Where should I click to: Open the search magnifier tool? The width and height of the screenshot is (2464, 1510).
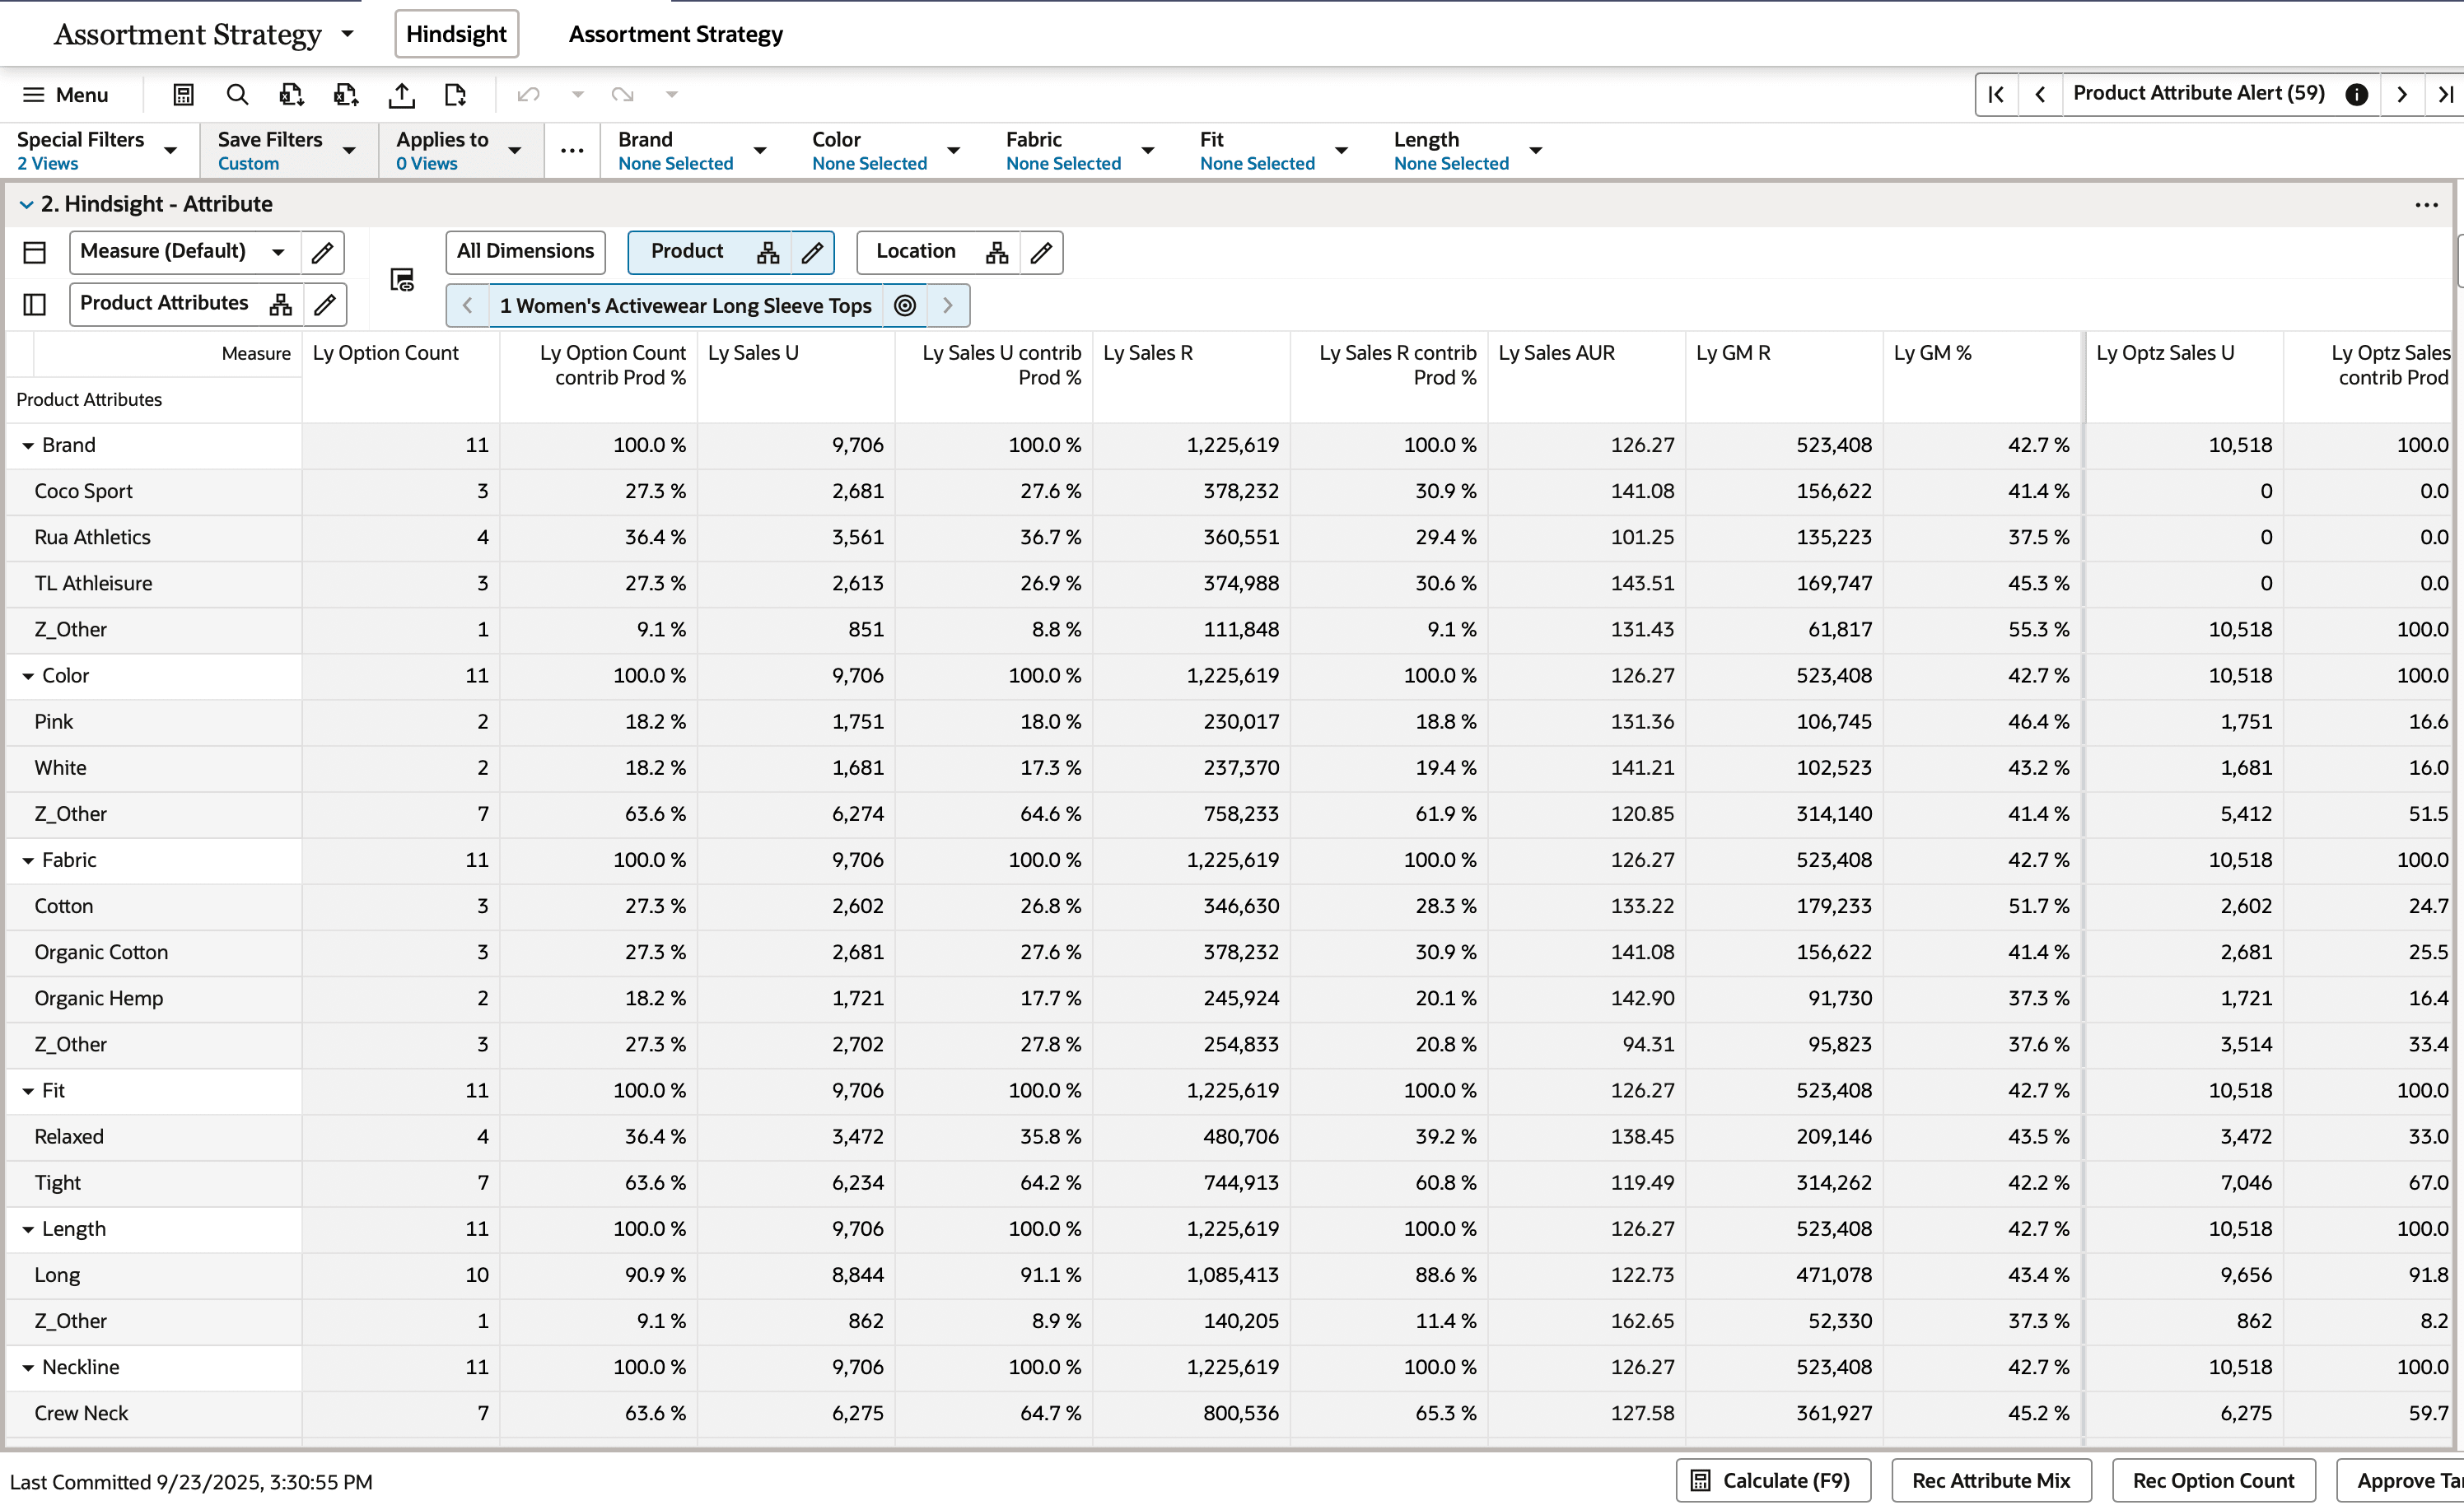(x=237, y=94)
